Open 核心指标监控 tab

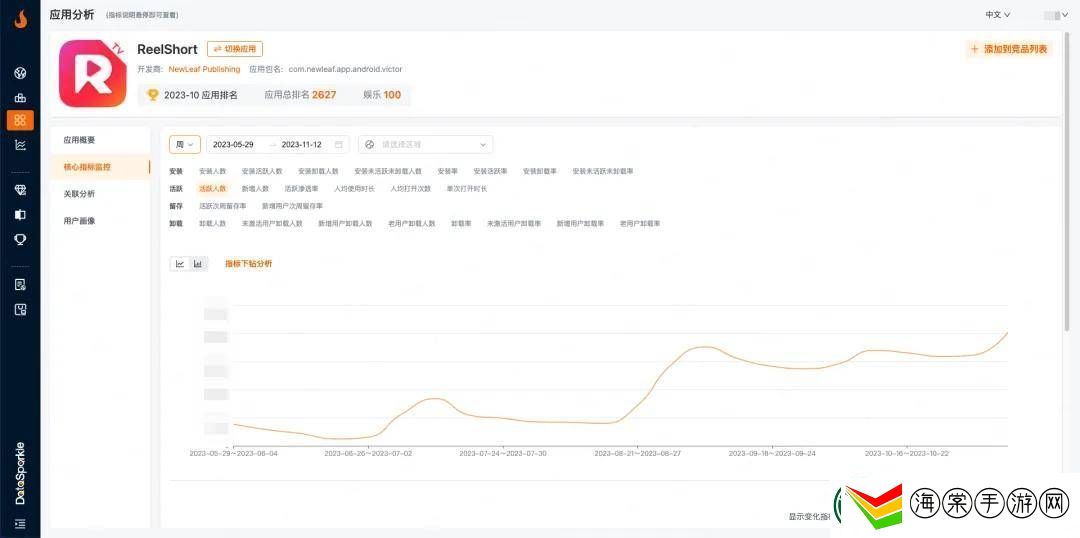tap(87, 167)
